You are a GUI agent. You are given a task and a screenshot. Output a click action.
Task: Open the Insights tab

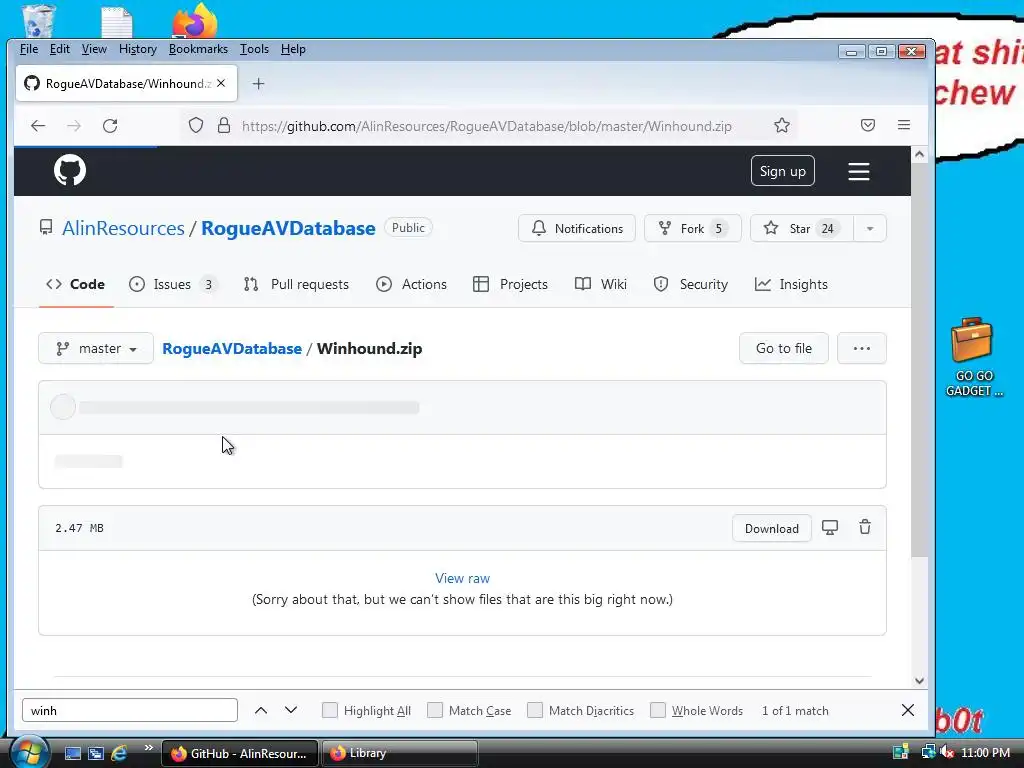pyautogui.click(x=791, y=284)
